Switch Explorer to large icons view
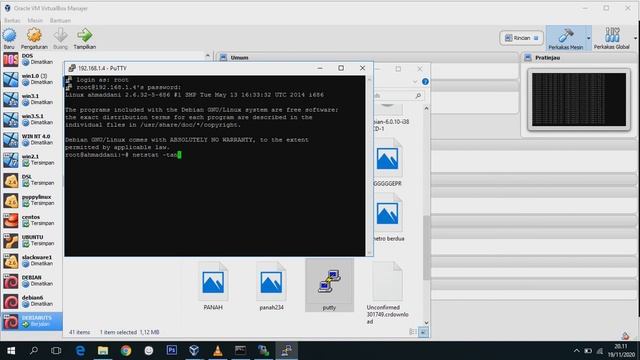Viewport: 640px width, 360px height. click(x=423, y=332)
